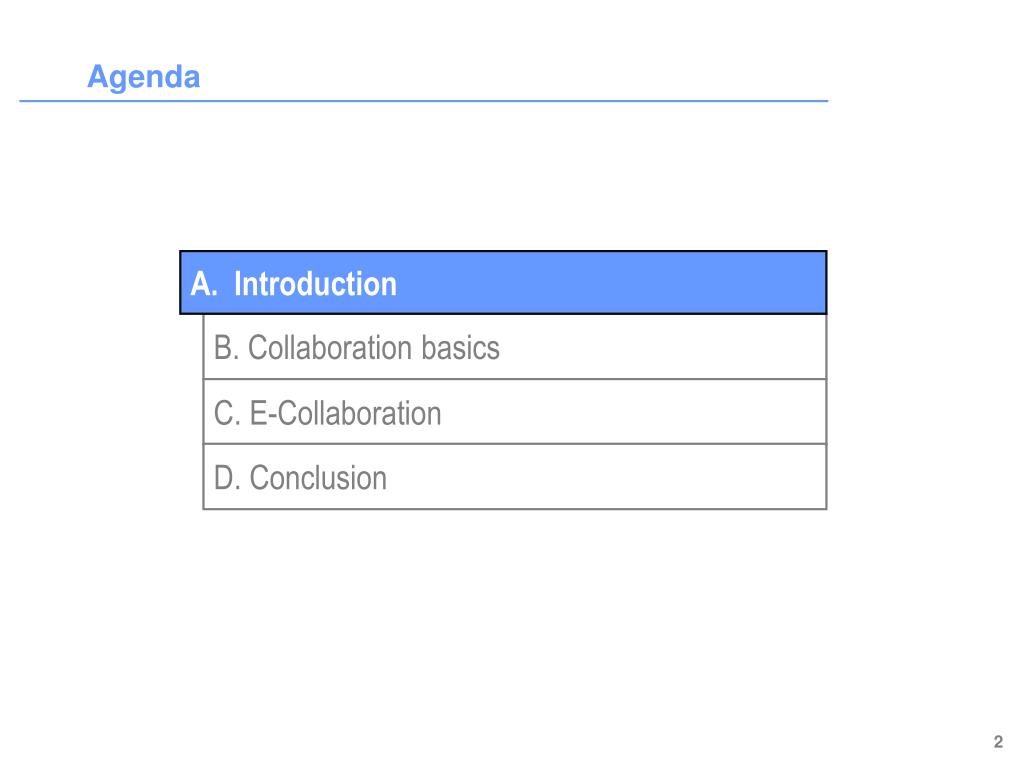This screenshot has width=1024, height=768.
Task: Click the slide number 2 in the corner
Action: (998, 742)
